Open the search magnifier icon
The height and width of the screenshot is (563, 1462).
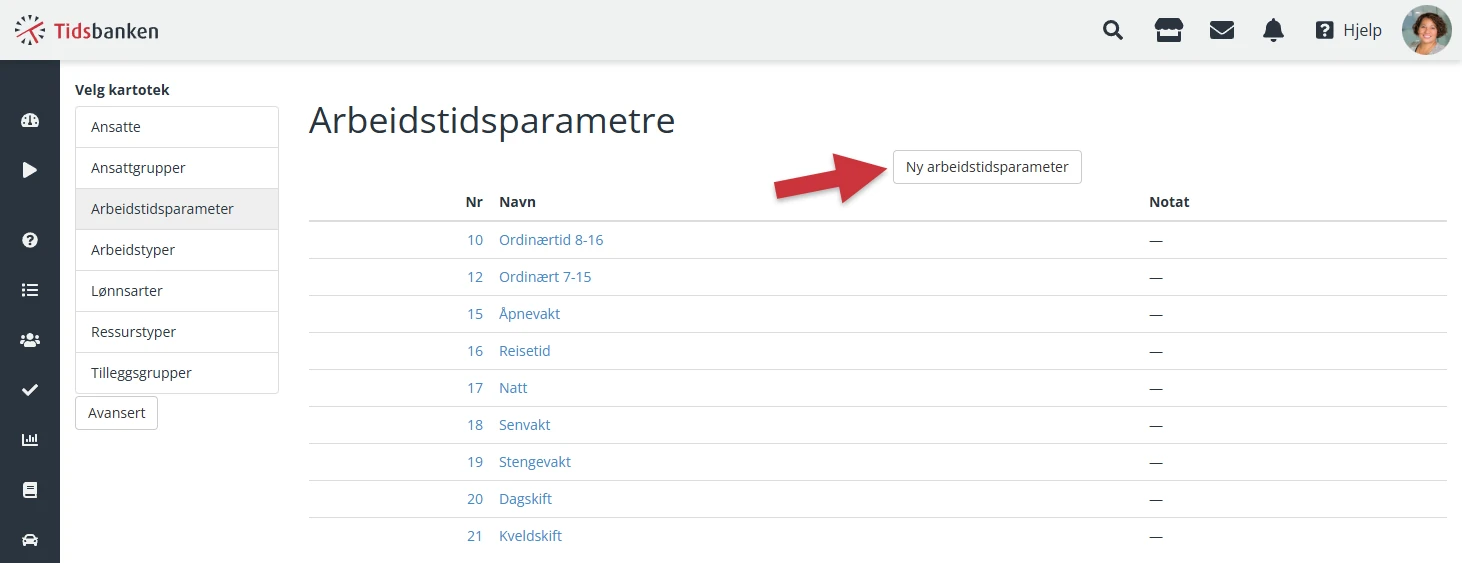(x=1113, y=30)
